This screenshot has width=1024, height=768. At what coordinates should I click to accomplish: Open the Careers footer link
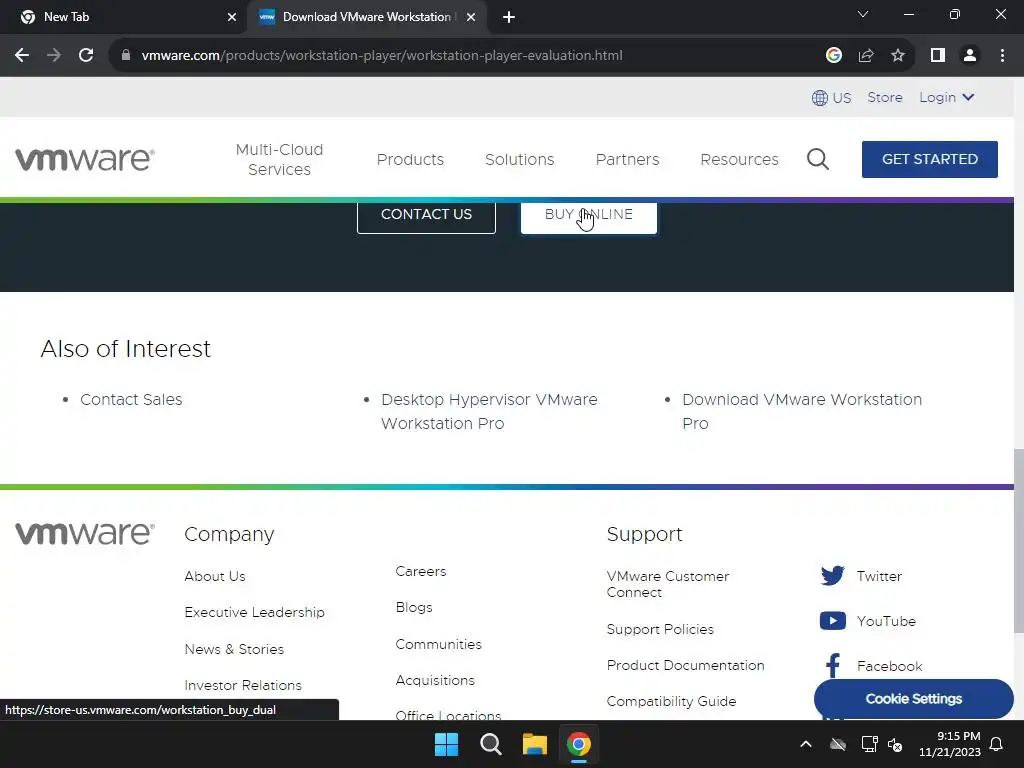pyautogui.click(x=421, y=571)
